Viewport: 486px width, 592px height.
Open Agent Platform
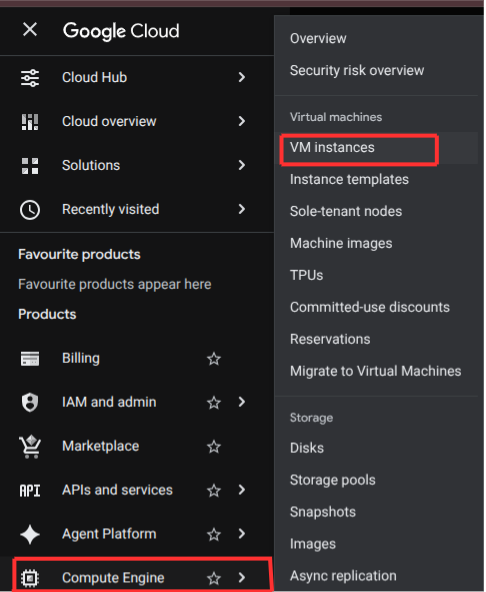pyautogui.click(x=109, y=534)
